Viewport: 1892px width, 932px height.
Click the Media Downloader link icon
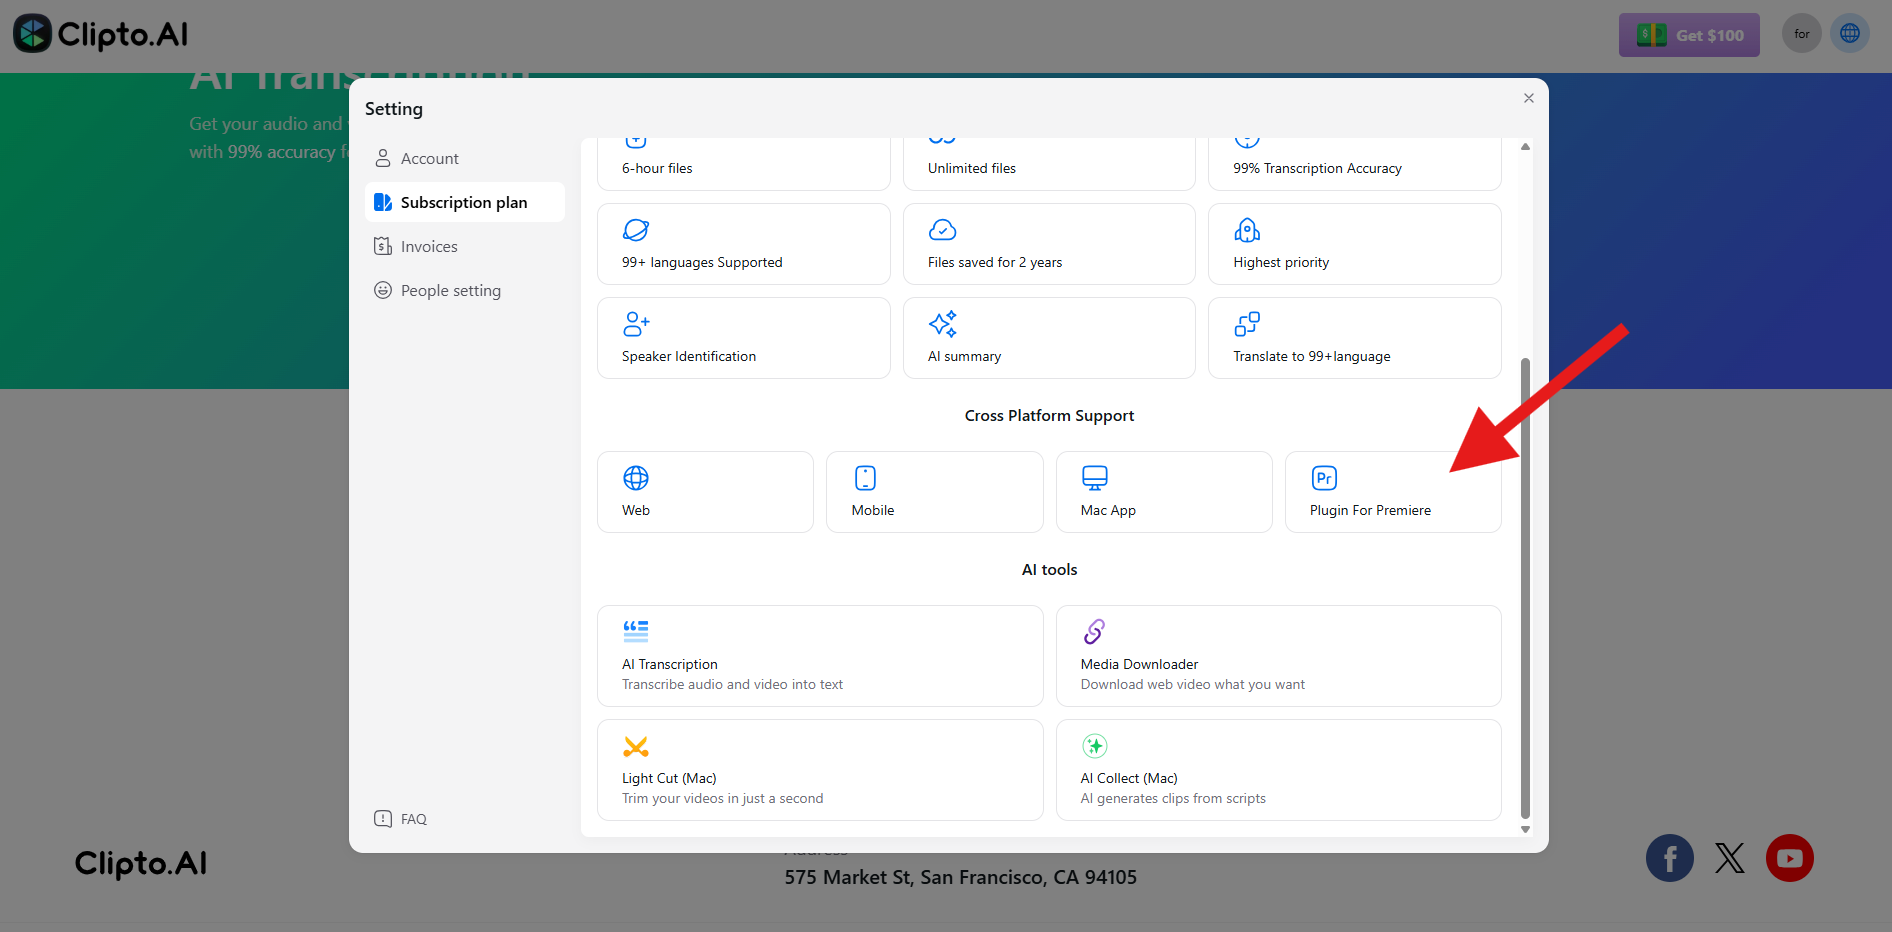(x=1094, y=632)
